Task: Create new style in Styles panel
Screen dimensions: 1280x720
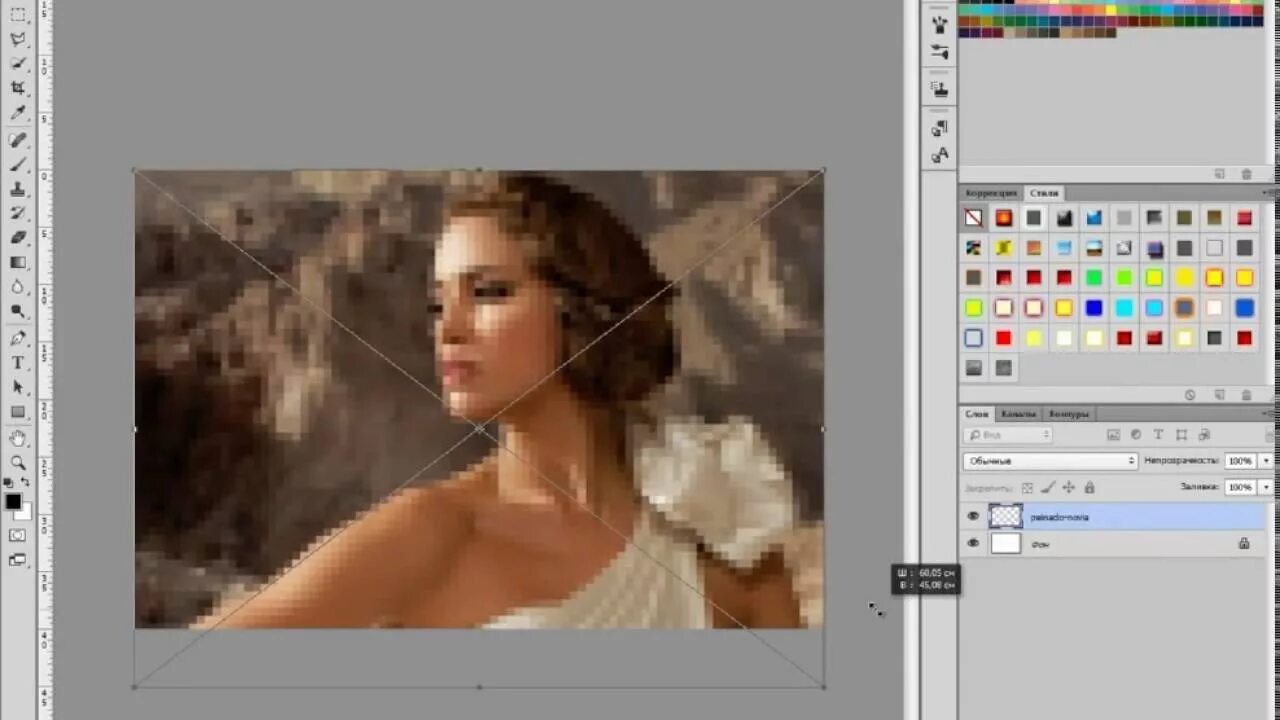Action: click(x=1220, y=395)
